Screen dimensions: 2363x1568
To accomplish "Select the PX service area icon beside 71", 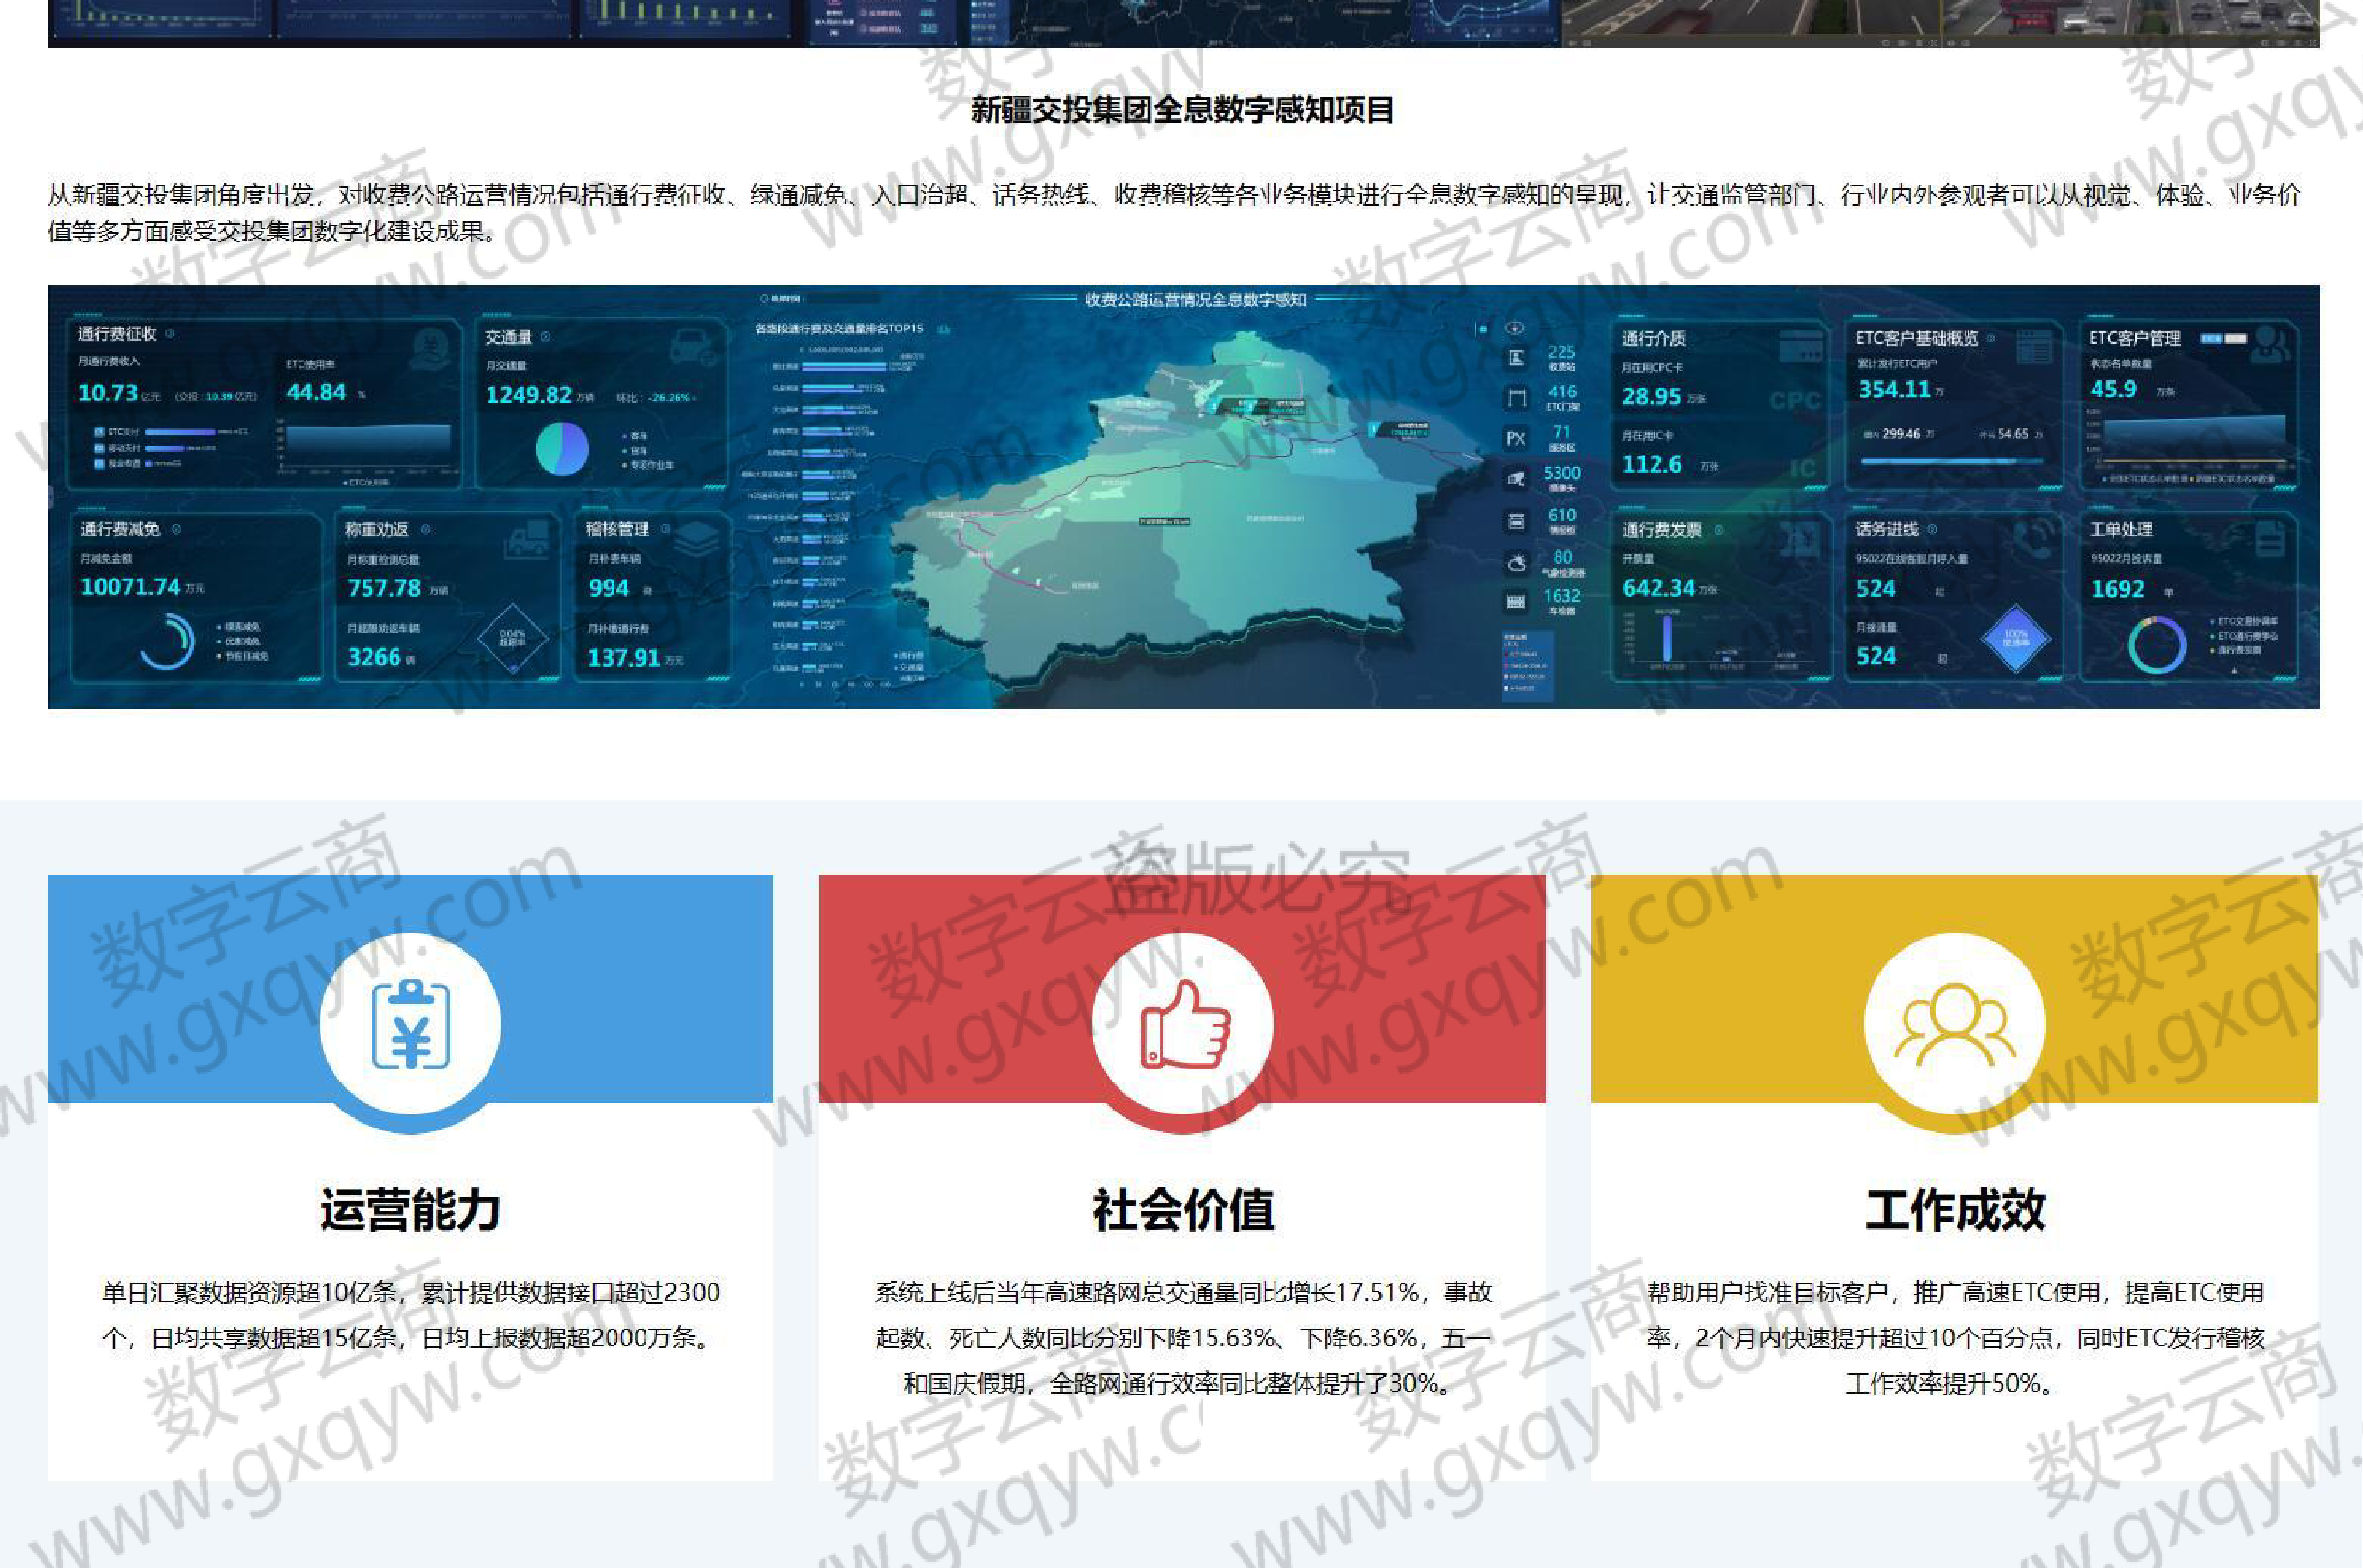I will point(1516,439).
